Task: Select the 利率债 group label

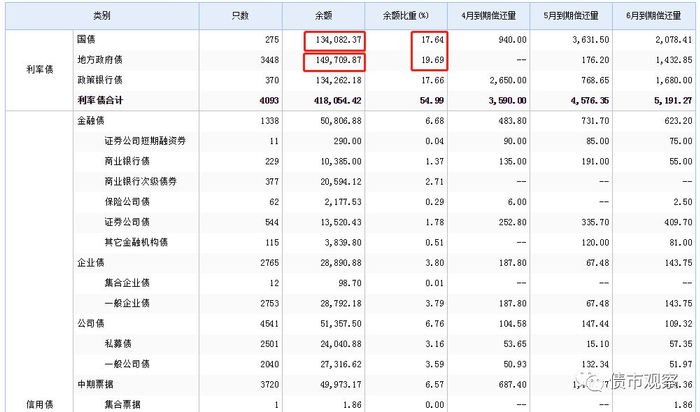Action: pos(40,69)
